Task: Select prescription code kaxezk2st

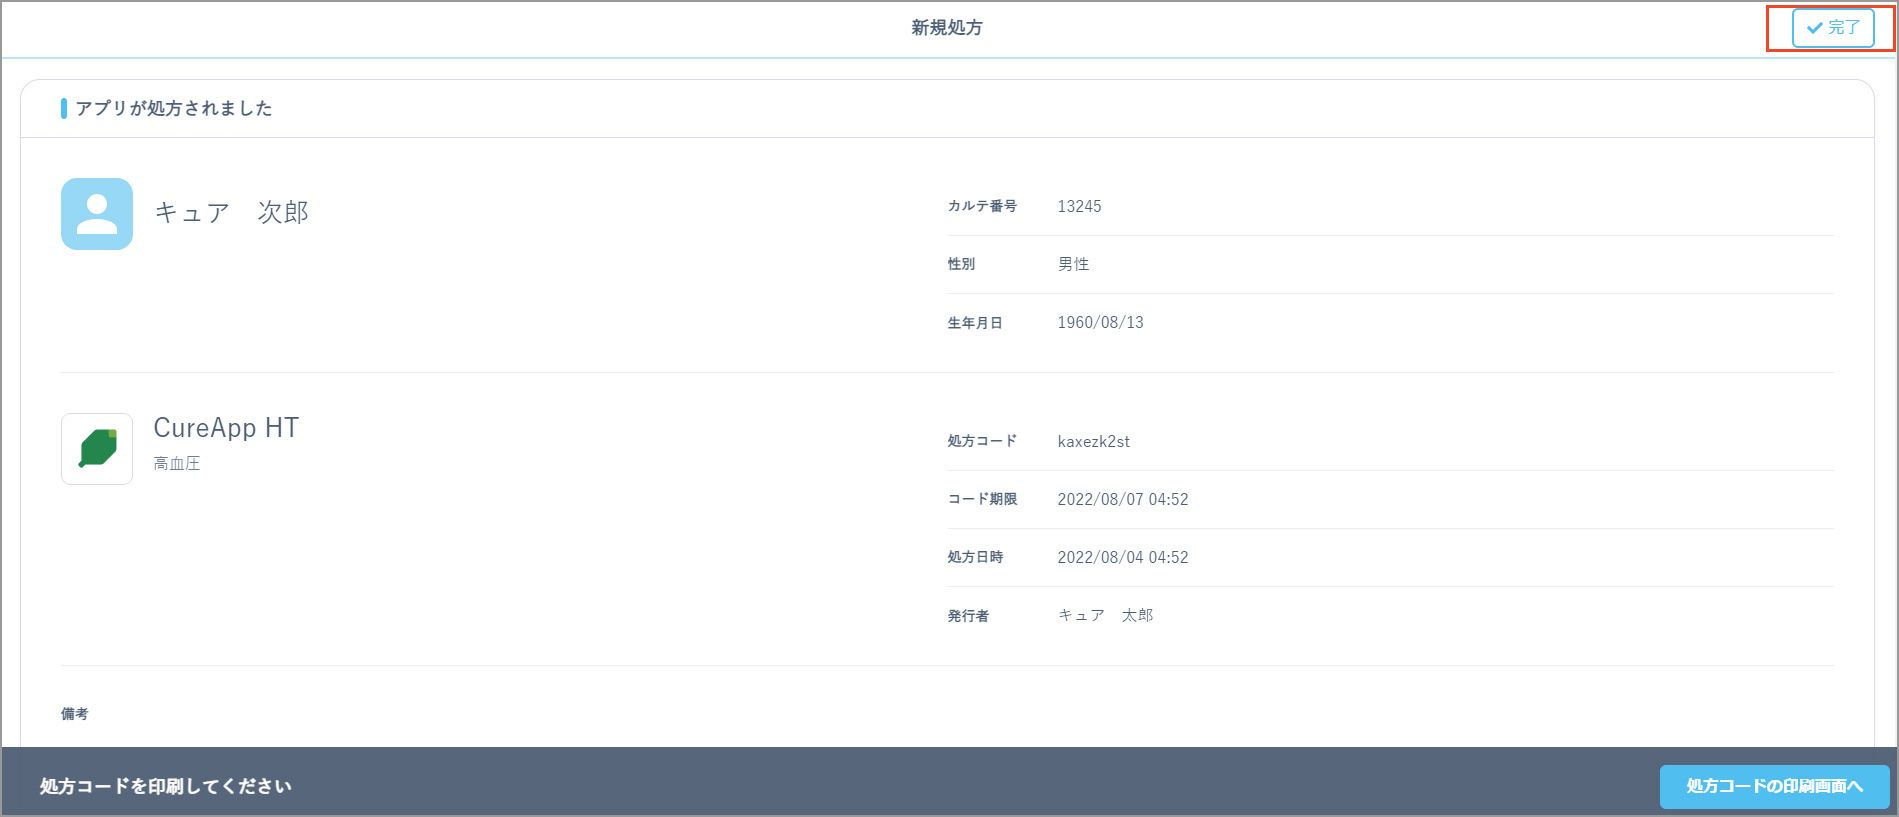Action: [x=1093, y=441]
